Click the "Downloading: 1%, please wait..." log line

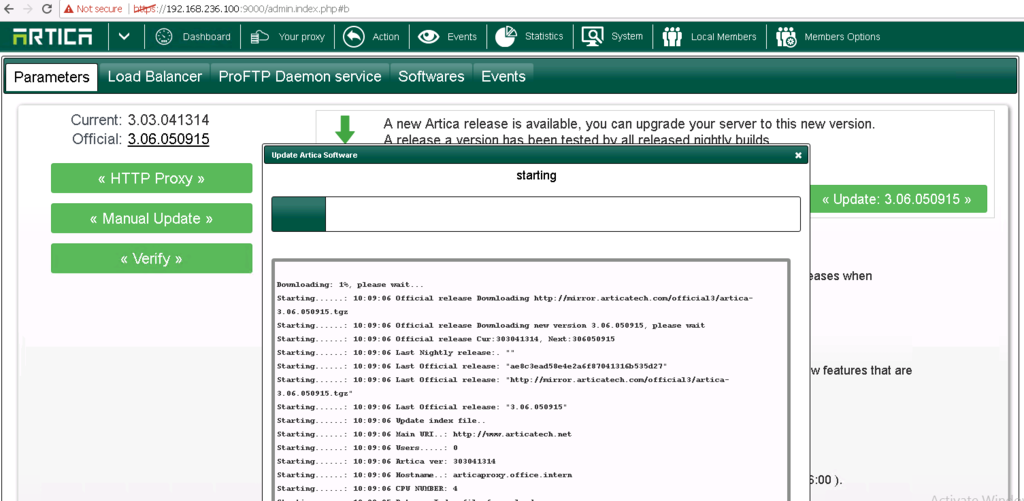click(350, 285)
